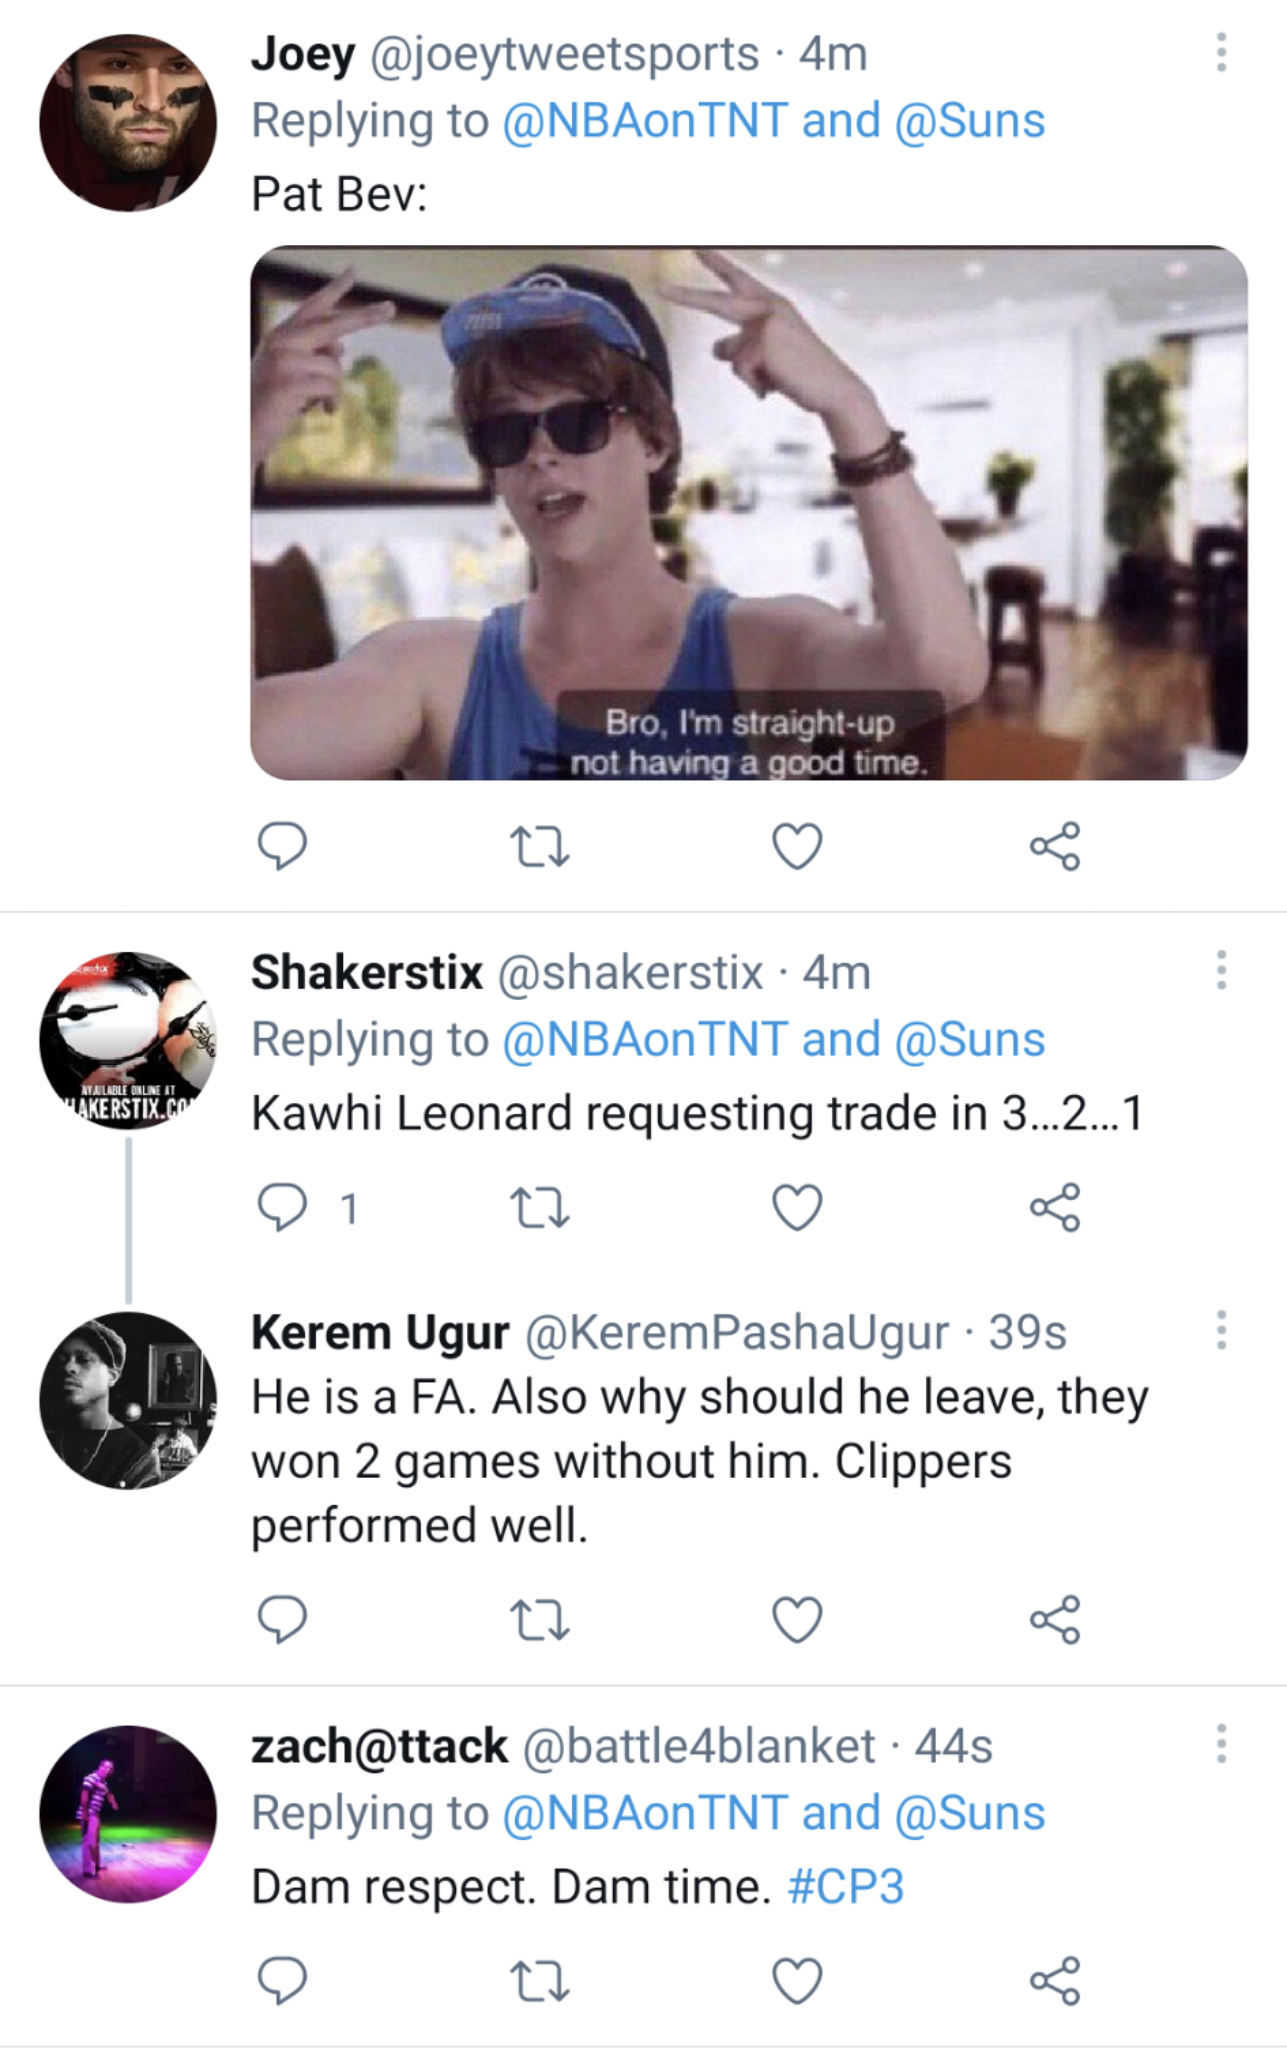
Task: Share Joey's Pat Bev tweet
Action: pyautogui.click(x=1055, y=846)
